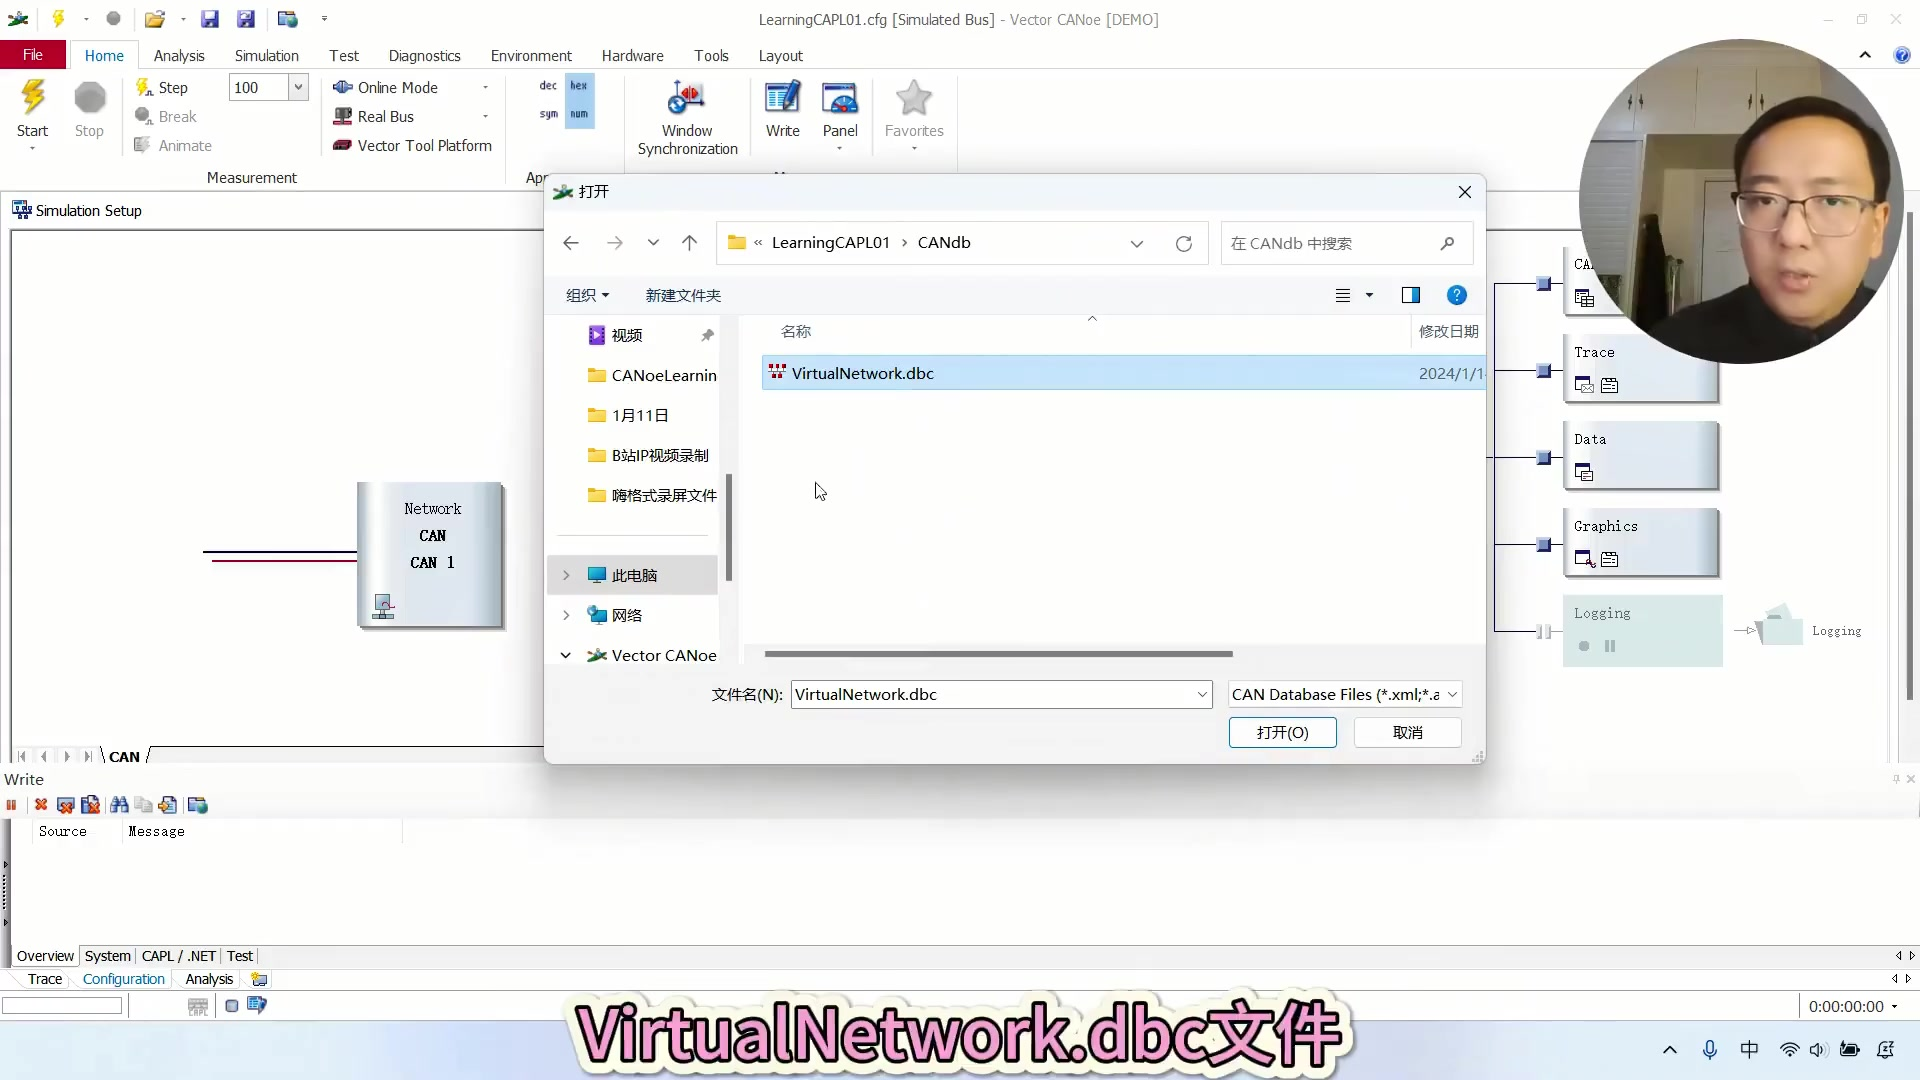Toggle the Logging block pause control

pyautogui.click(x=1610, y=646)
